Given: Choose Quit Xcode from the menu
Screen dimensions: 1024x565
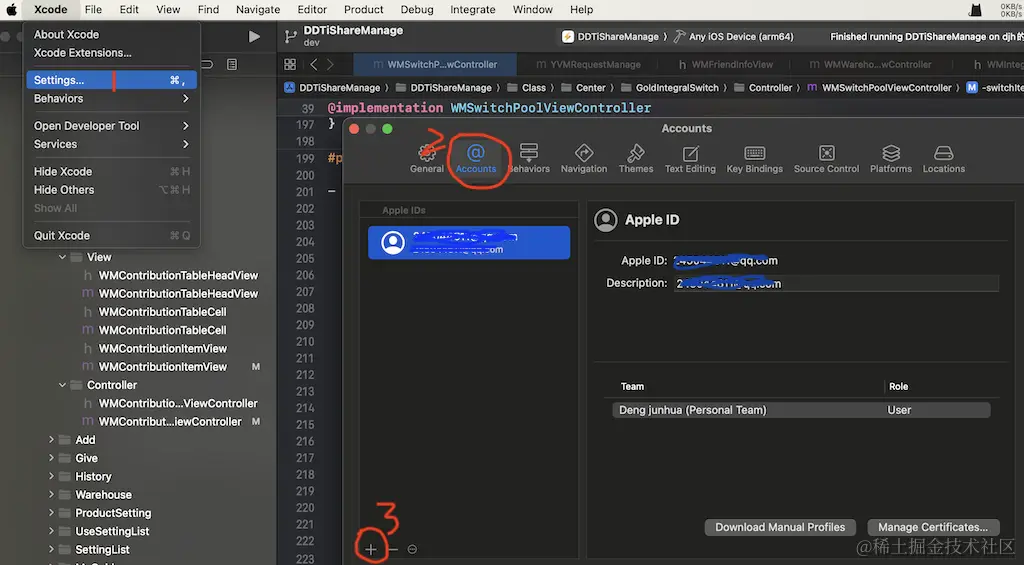Looking at the screenshot, I should click(111, 236).
